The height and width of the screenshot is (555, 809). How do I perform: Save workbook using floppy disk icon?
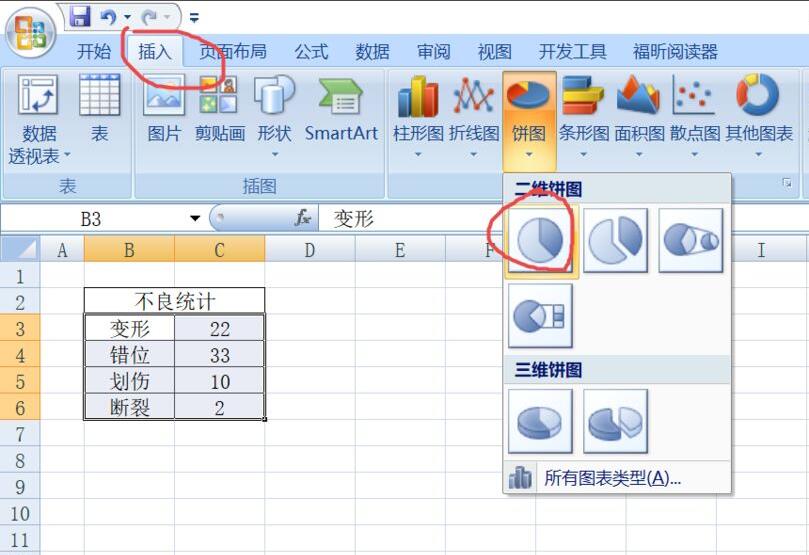[80, 17]
